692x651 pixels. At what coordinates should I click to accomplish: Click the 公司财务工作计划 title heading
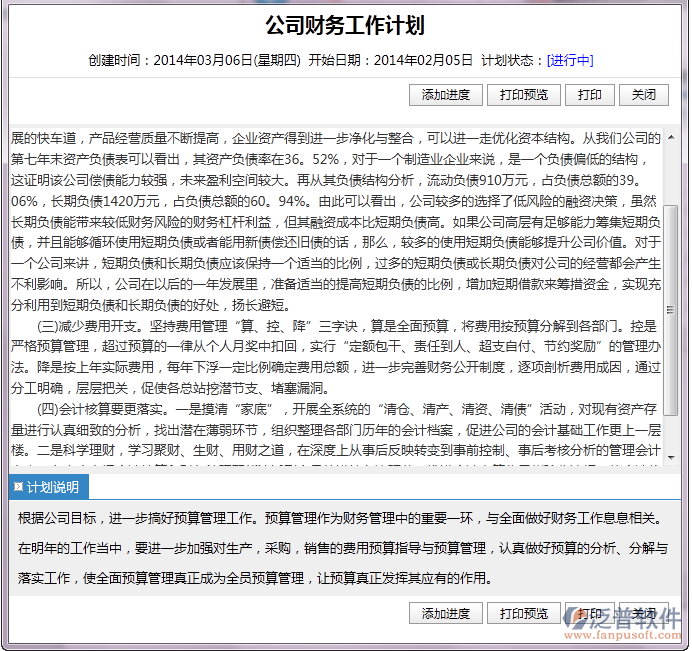click(345, 25)
